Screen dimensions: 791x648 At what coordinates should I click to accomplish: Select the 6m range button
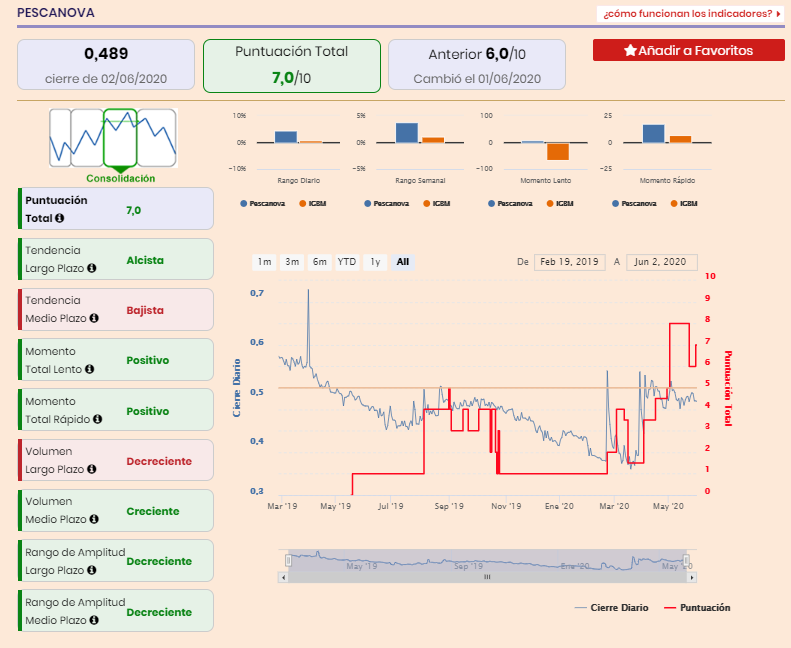319,262
